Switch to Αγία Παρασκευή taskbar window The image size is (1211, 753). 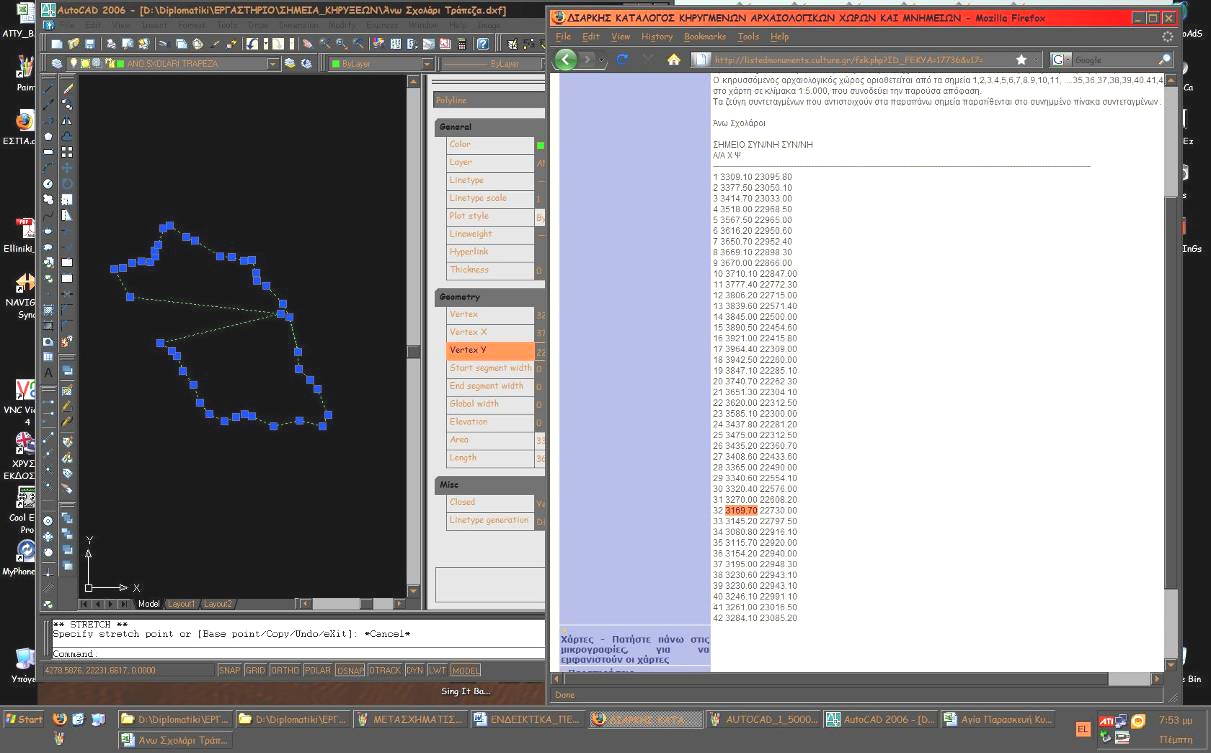[997, 718]
